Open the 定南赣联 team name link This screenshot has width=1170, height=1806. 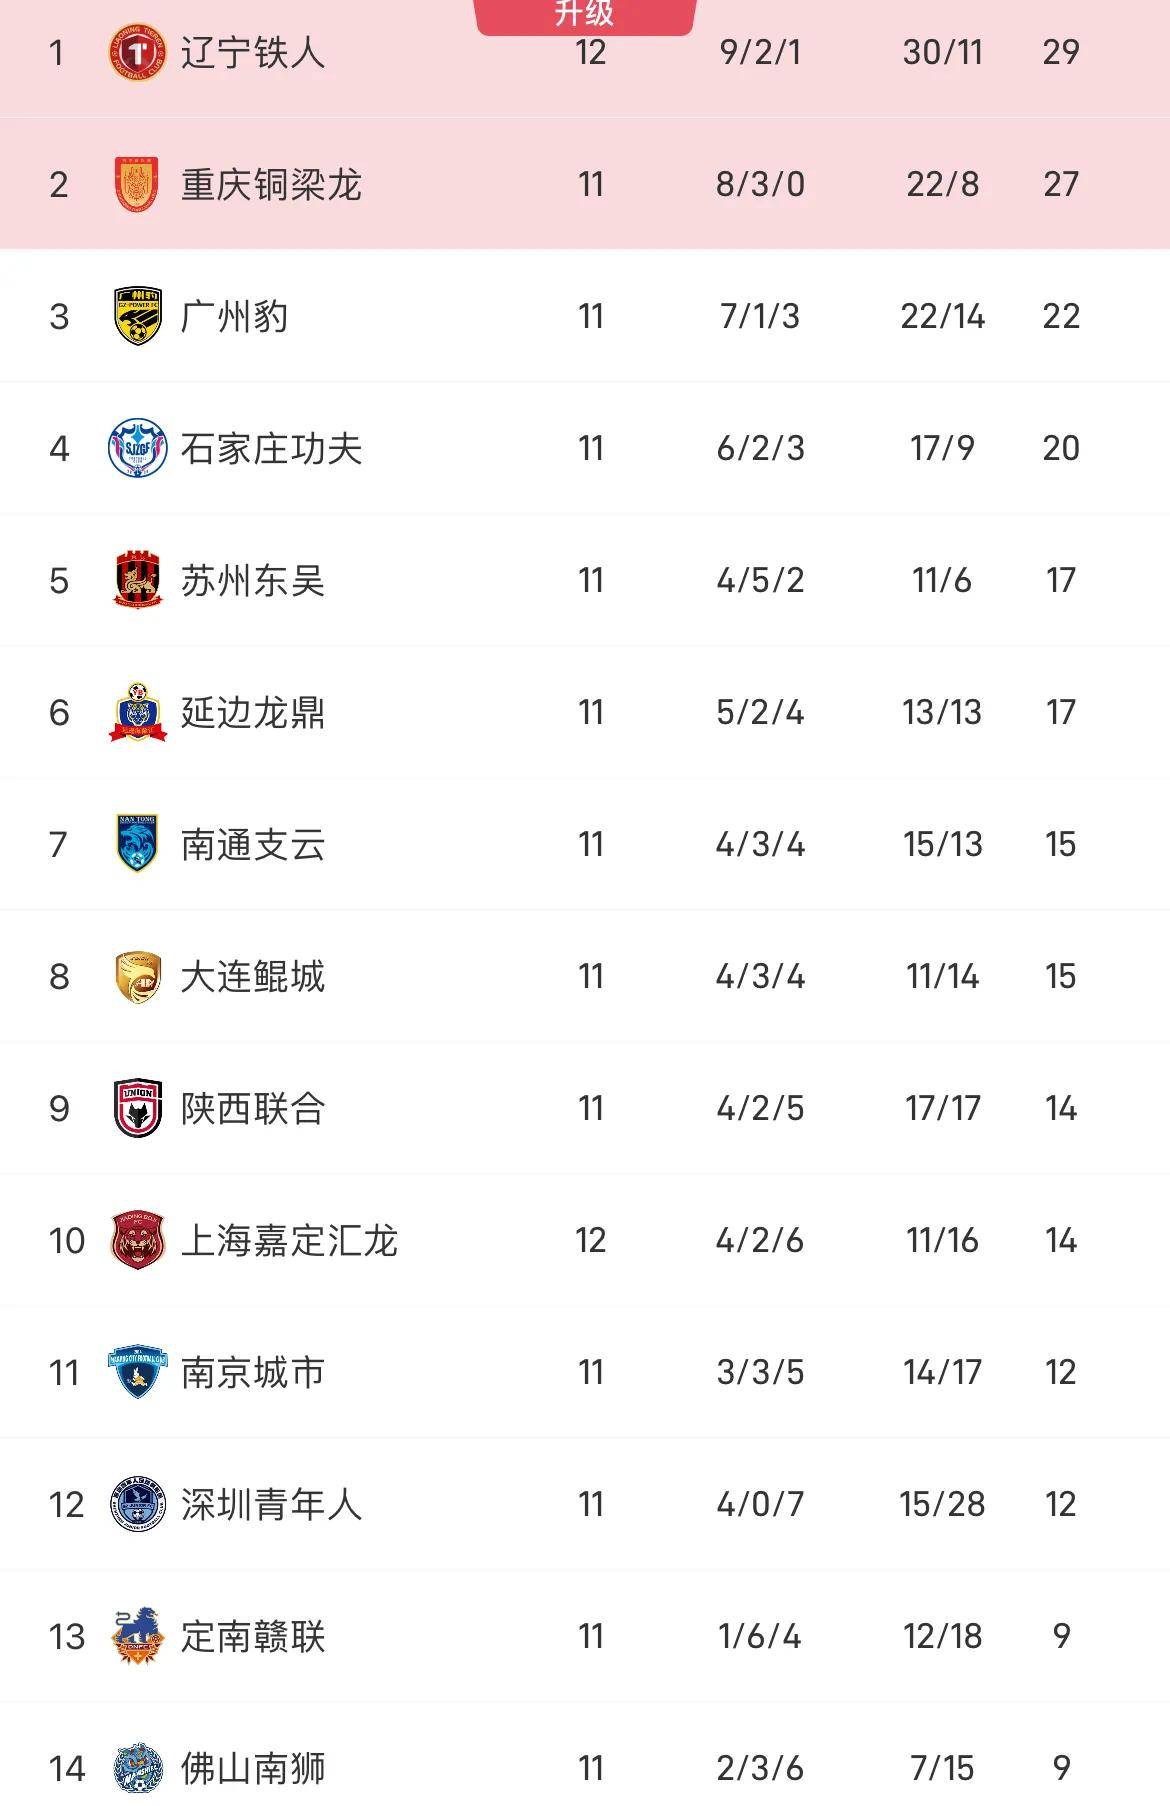pyautogui.click(x=253, y=1637)
